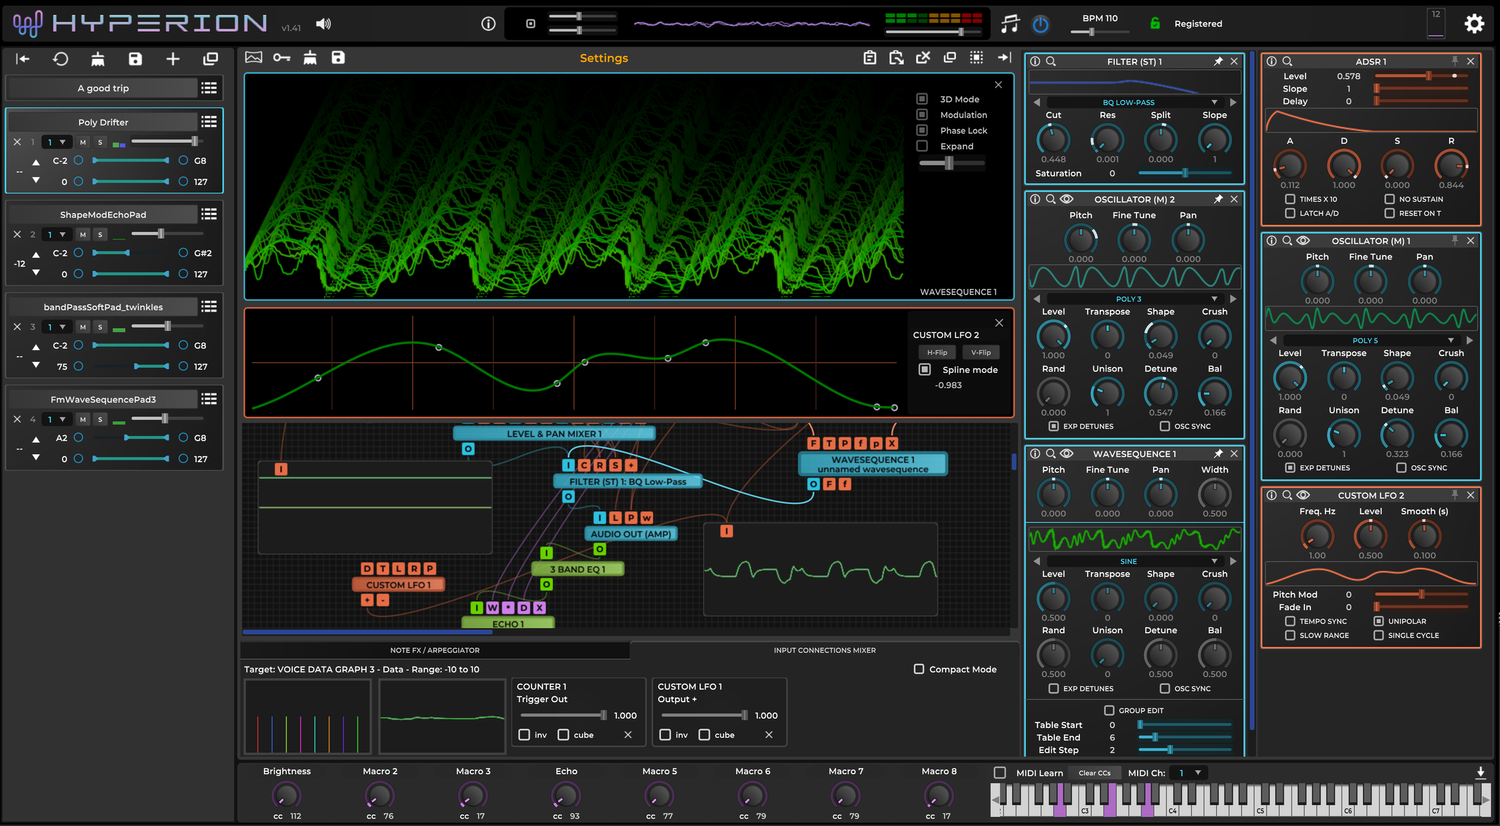Image resolution: width=1500 pixels, height=826 pixels.
Task: Click the Duplicate layer icon top left
Action: 210,58
